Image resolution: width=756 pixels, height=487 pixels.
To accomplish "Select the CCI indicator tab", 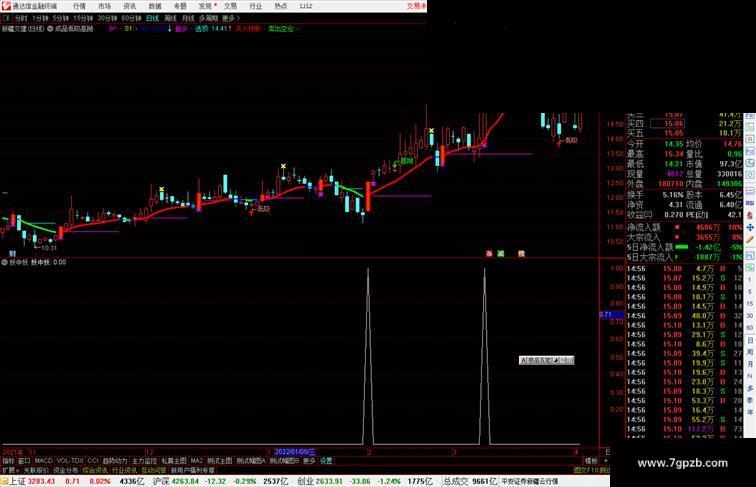I will (93, 461).
